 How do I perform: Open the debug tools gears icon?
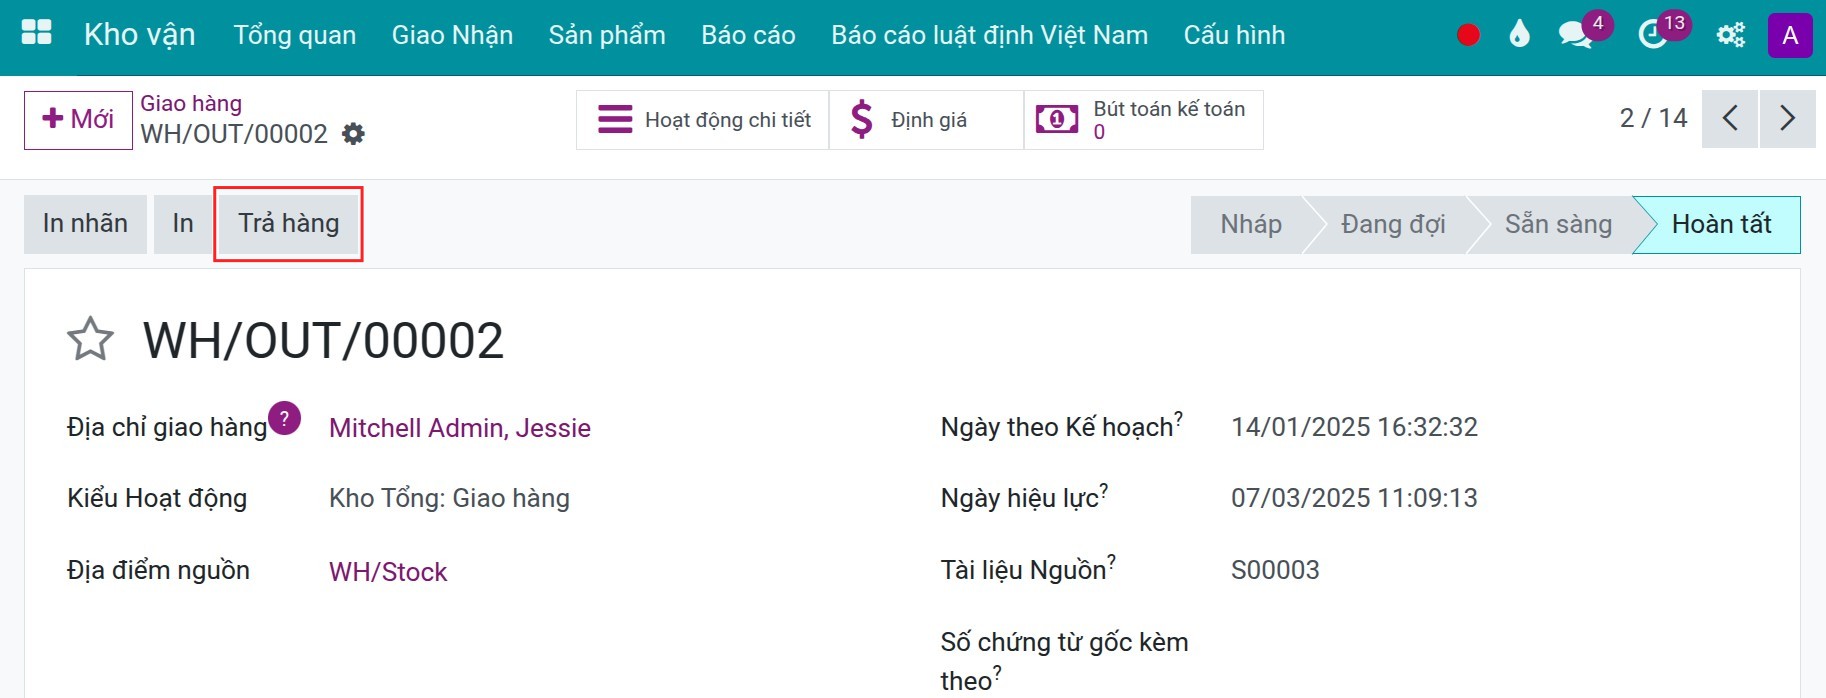pos(1731,35)
